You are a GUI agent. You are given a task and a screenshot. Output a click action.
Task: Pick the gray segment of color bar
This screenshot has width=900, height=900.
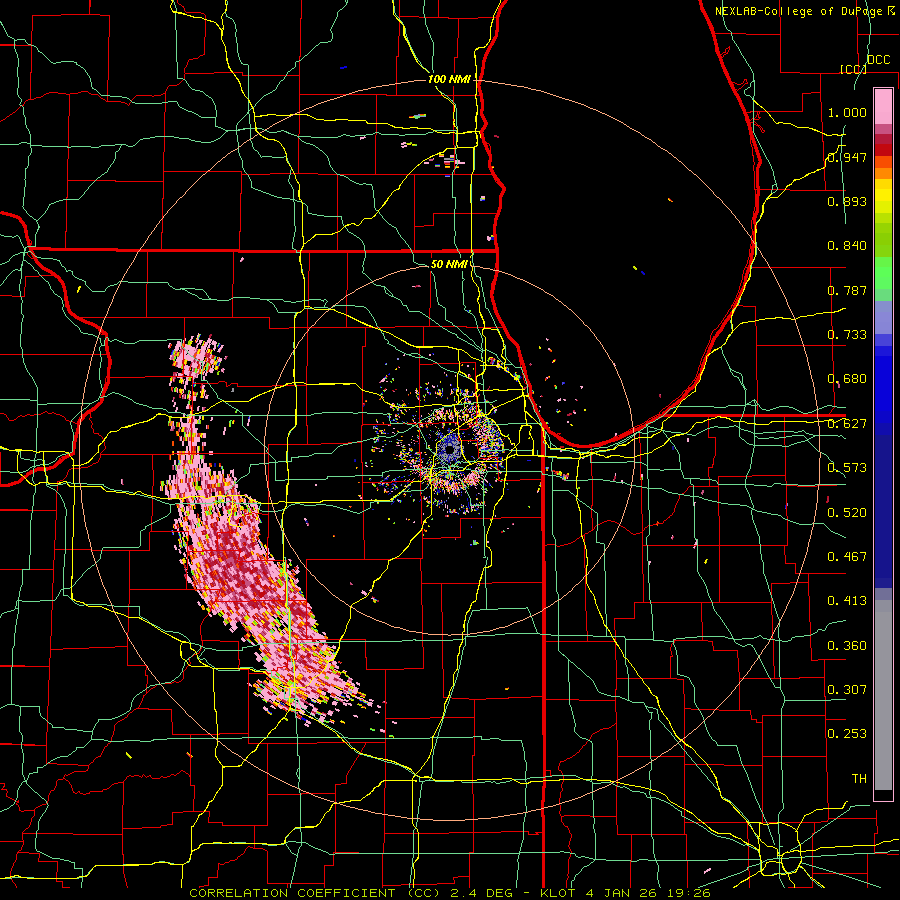coord(883,695)
